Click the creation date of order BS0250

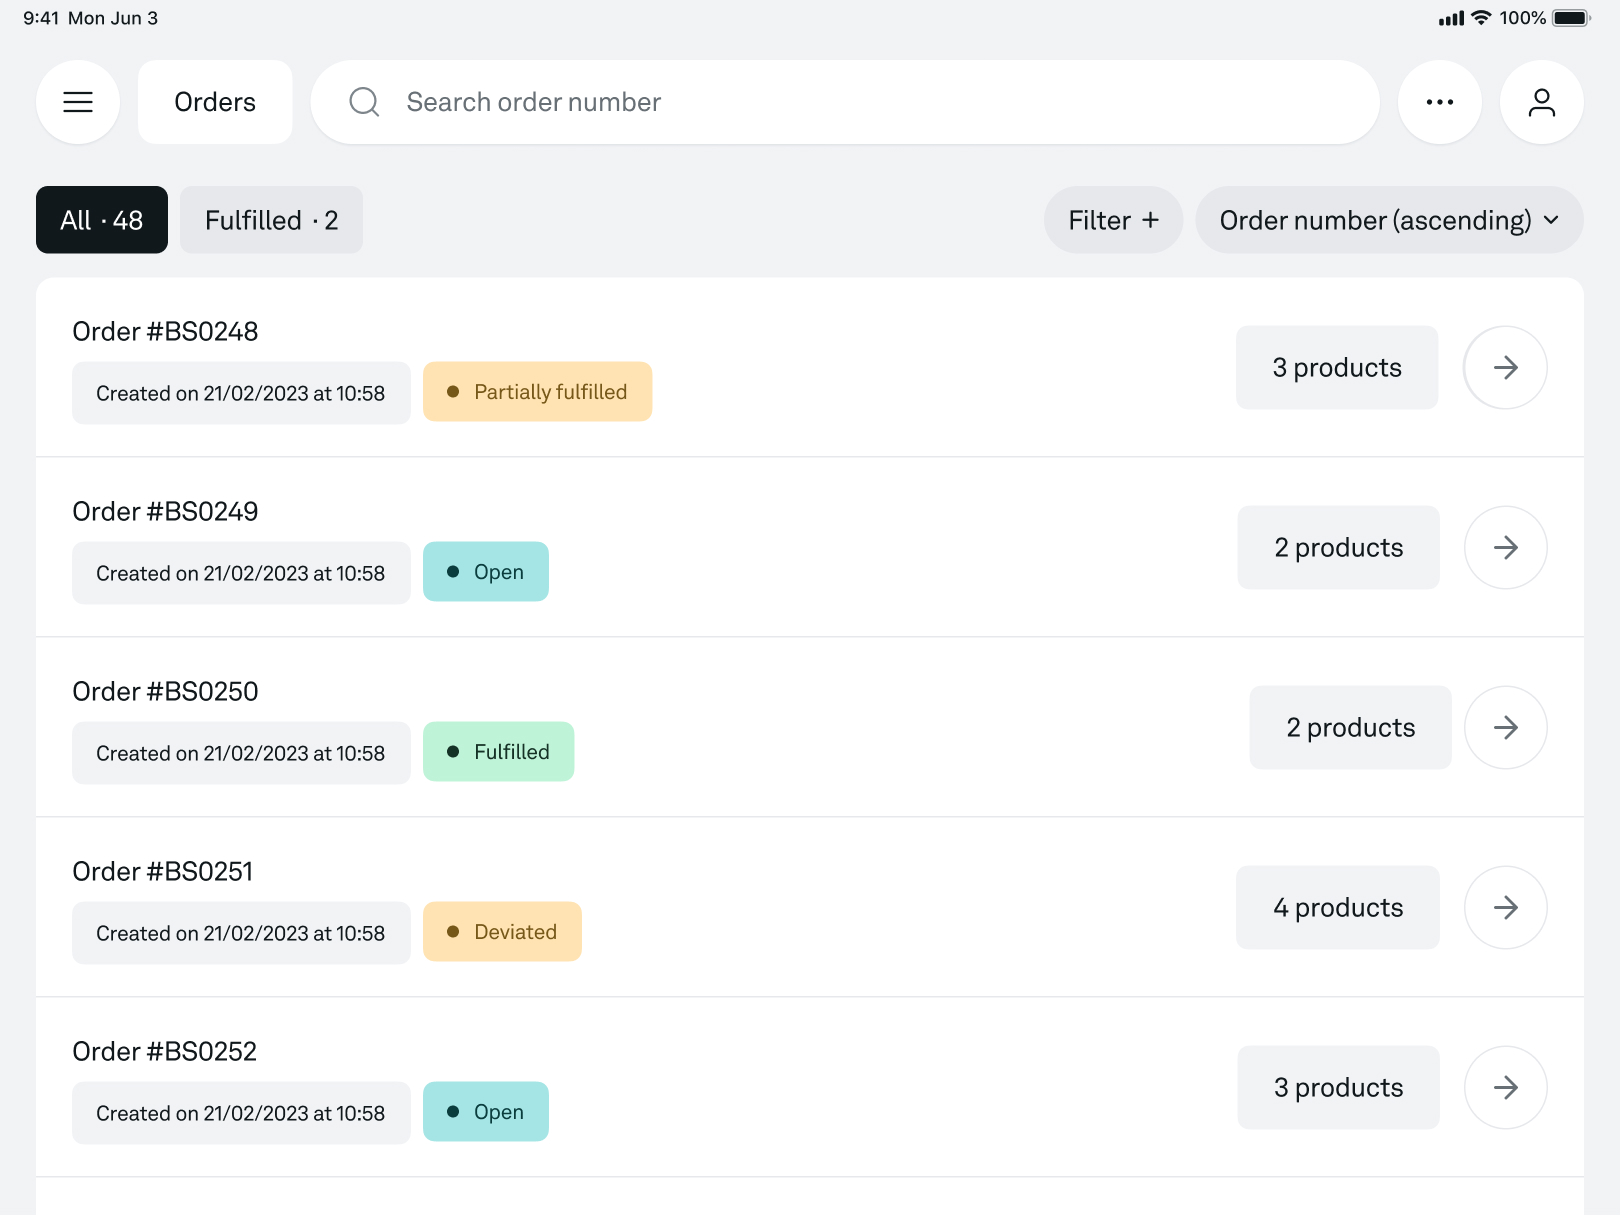click(241, 753)
